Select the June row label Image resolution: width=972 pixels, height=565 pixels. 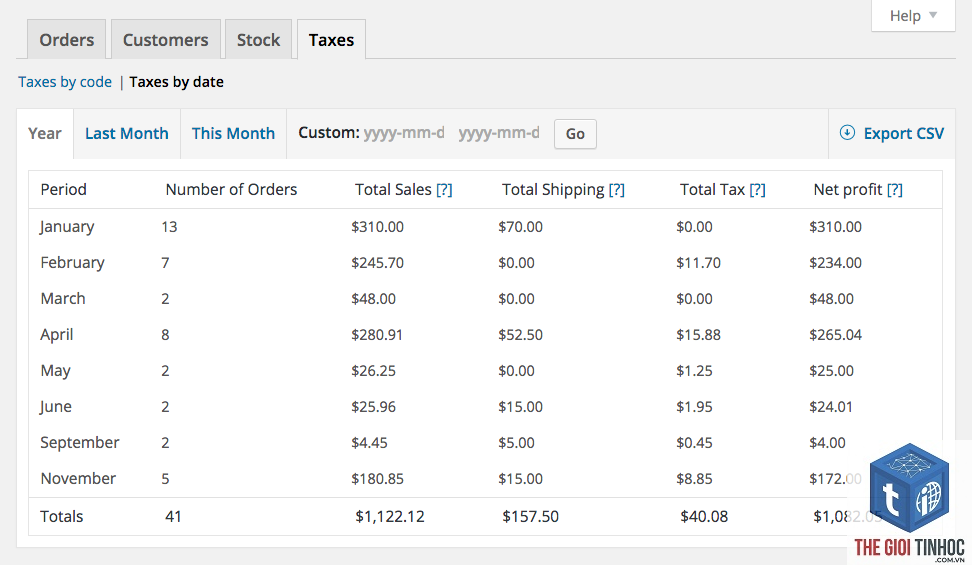tap(56, 407)
